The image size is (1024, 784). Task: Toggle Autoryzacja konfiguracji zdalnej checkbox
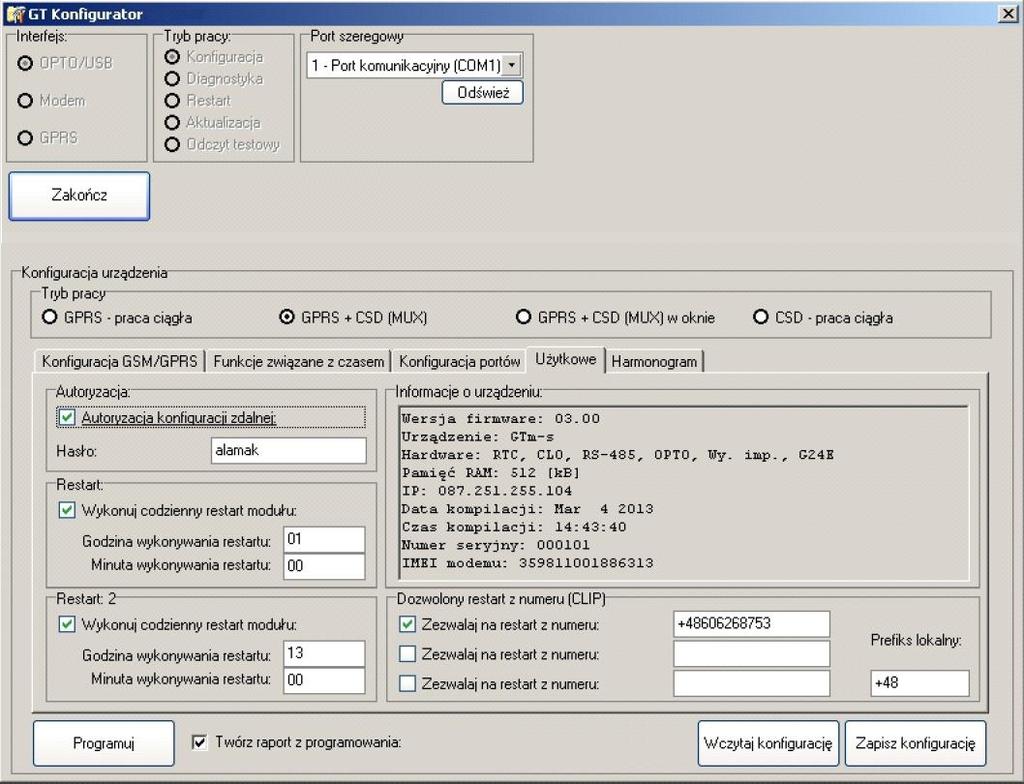coord(67,417)
